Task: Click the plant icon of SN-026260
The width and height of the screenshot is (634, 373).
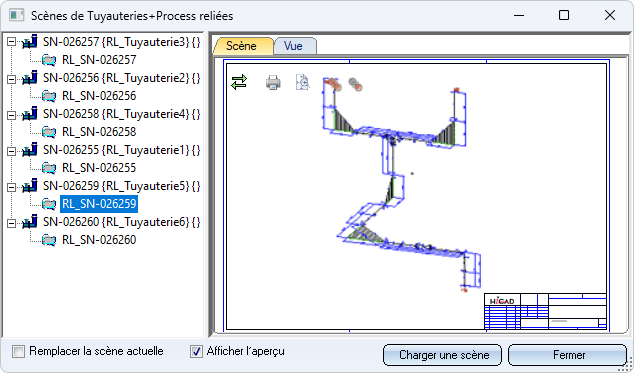Action: [30, 222]
